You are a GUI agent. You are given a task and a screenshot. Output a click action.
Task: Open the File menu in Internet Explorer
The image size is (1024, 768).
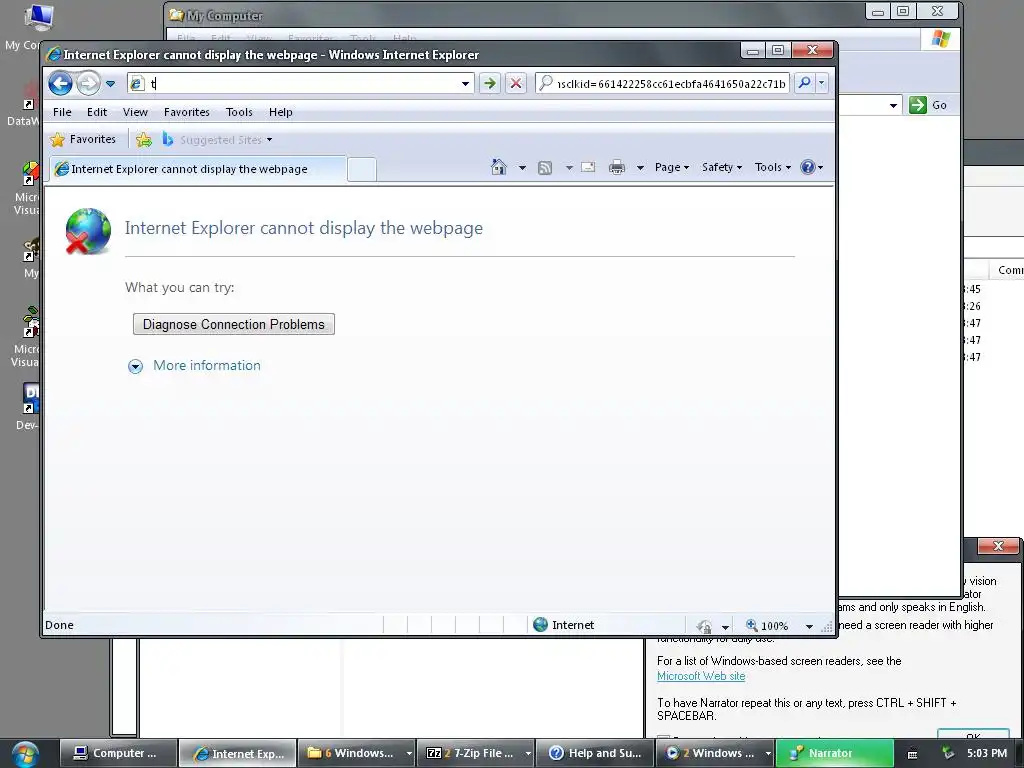[62, 112]
